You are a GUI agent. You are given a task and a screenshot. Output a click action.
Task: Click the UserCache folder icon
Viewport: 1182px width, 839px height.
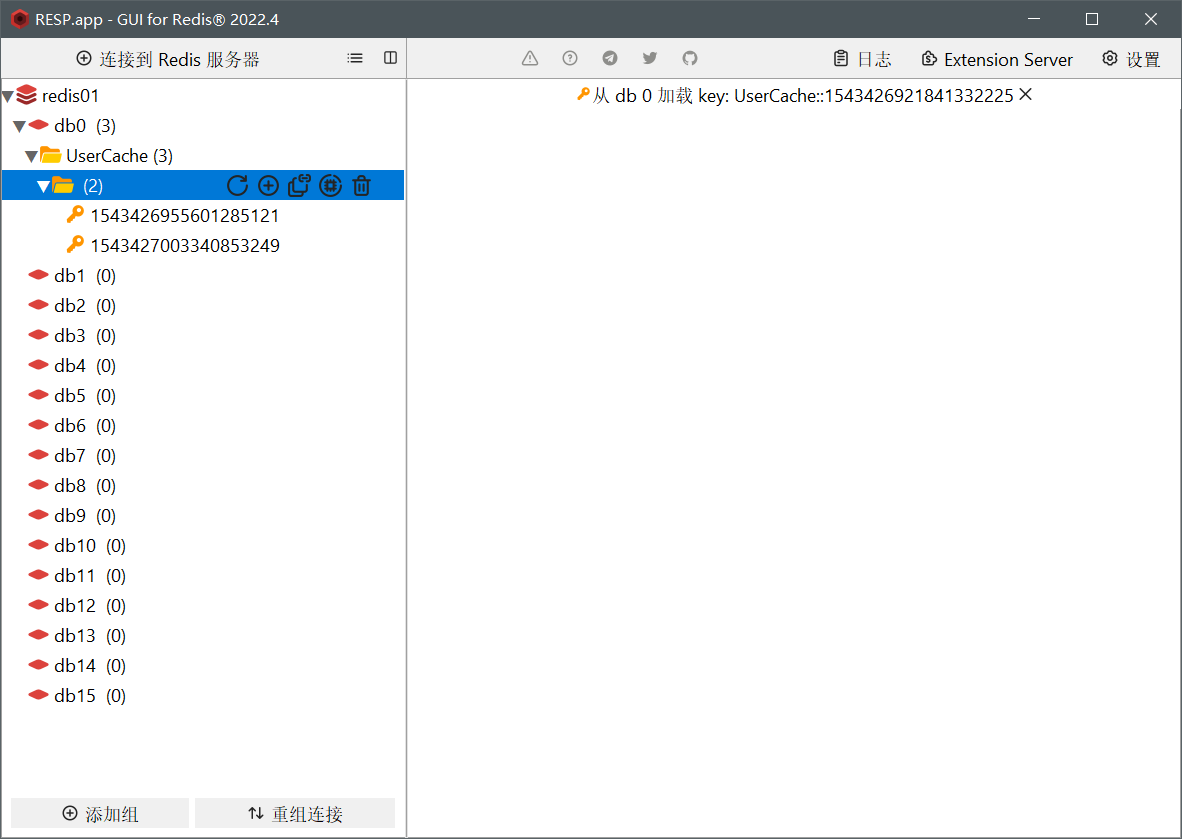(51, 155)
